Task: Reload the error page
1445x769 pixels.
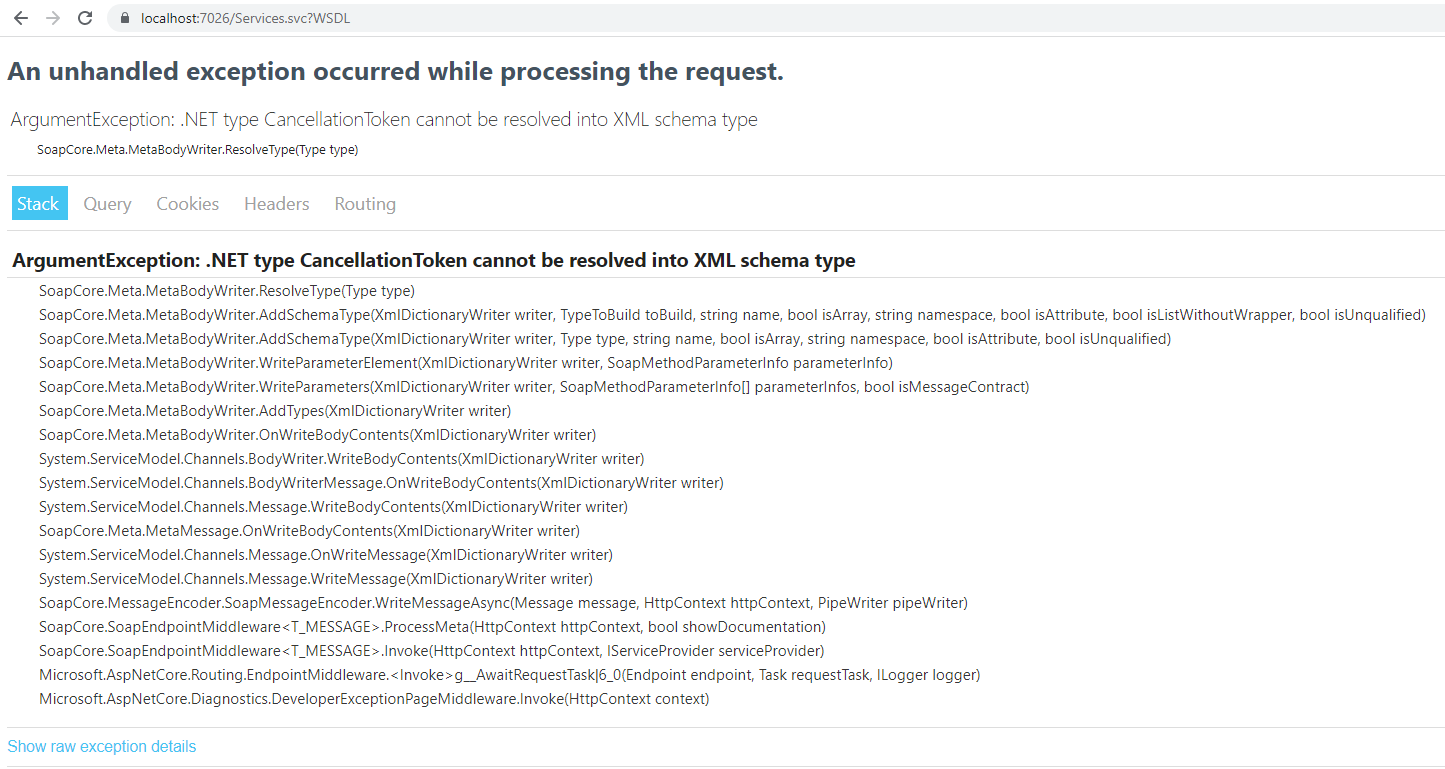Action: [85, 18]
